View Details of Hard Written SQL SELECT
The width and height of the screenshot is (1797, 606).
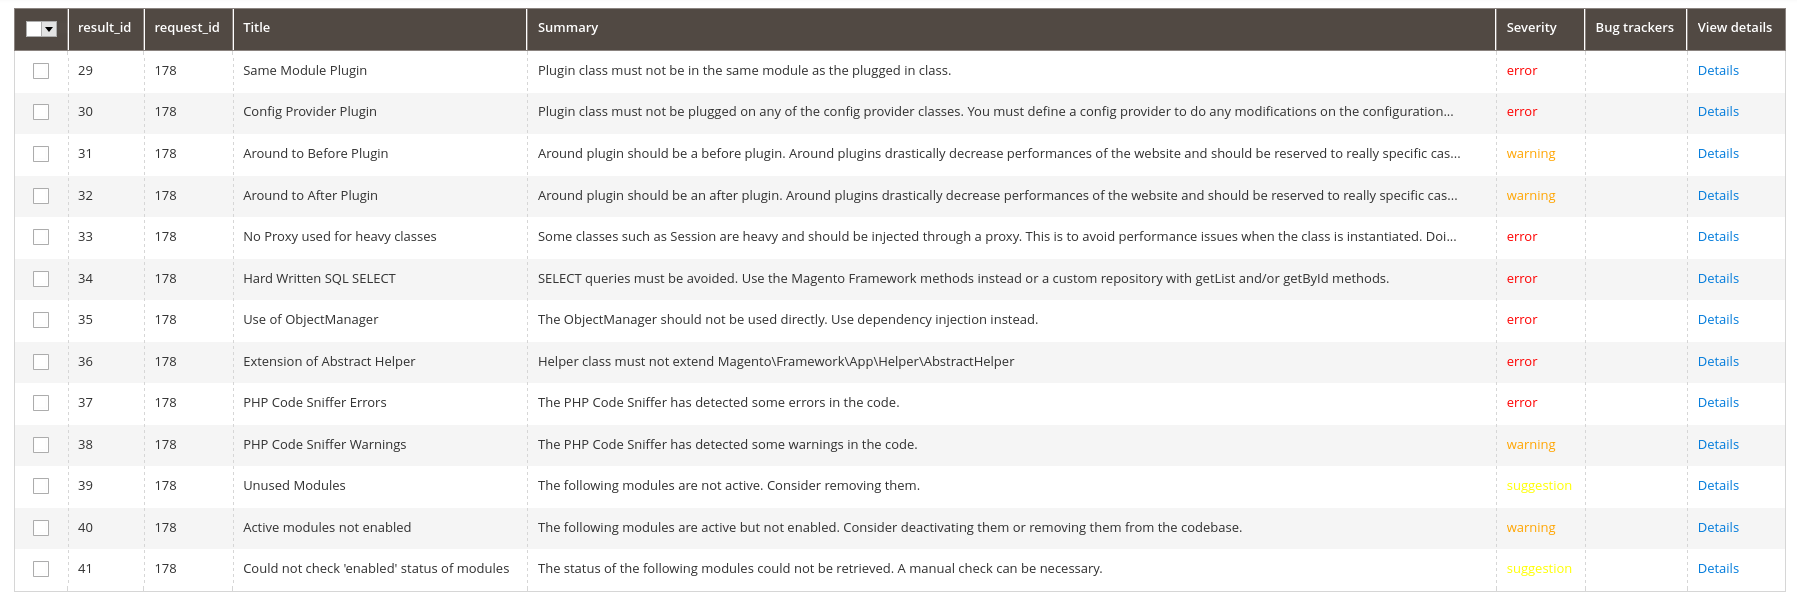click(x=1718, y=279)
